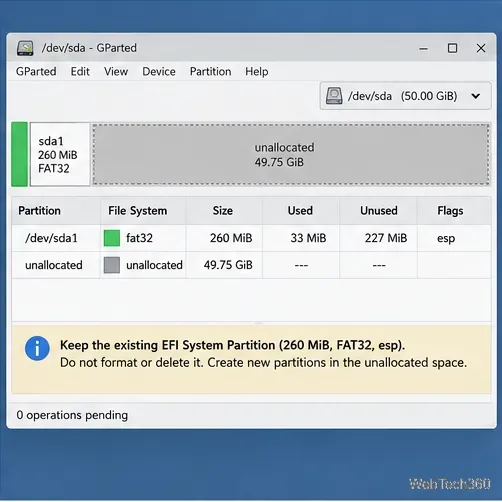502x502 pixels.
Task: Select the unallocated 49.75 GiB block in disk map
Action: 291,154
